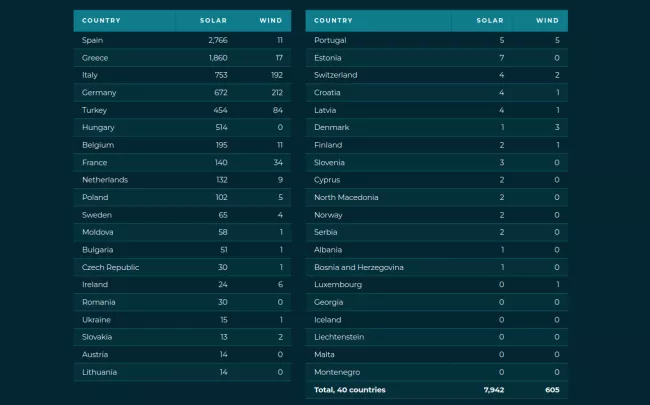
Task: Click the Georgia country name
Action: point(328,302)
